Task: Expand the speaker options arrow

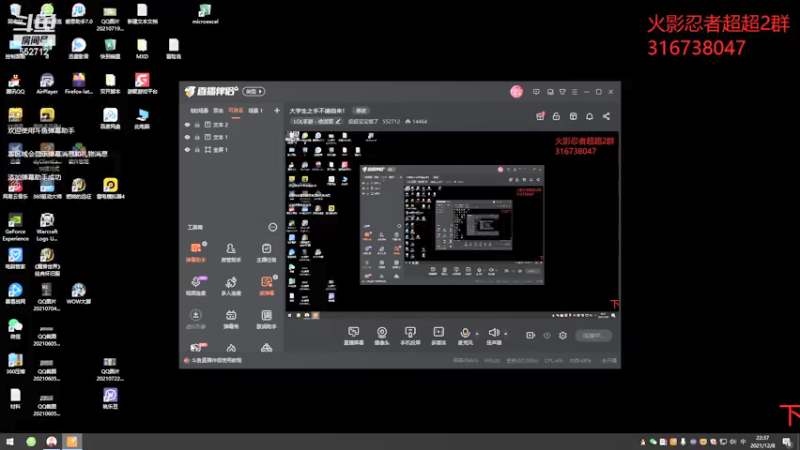Action: click(x=506, y=334)
